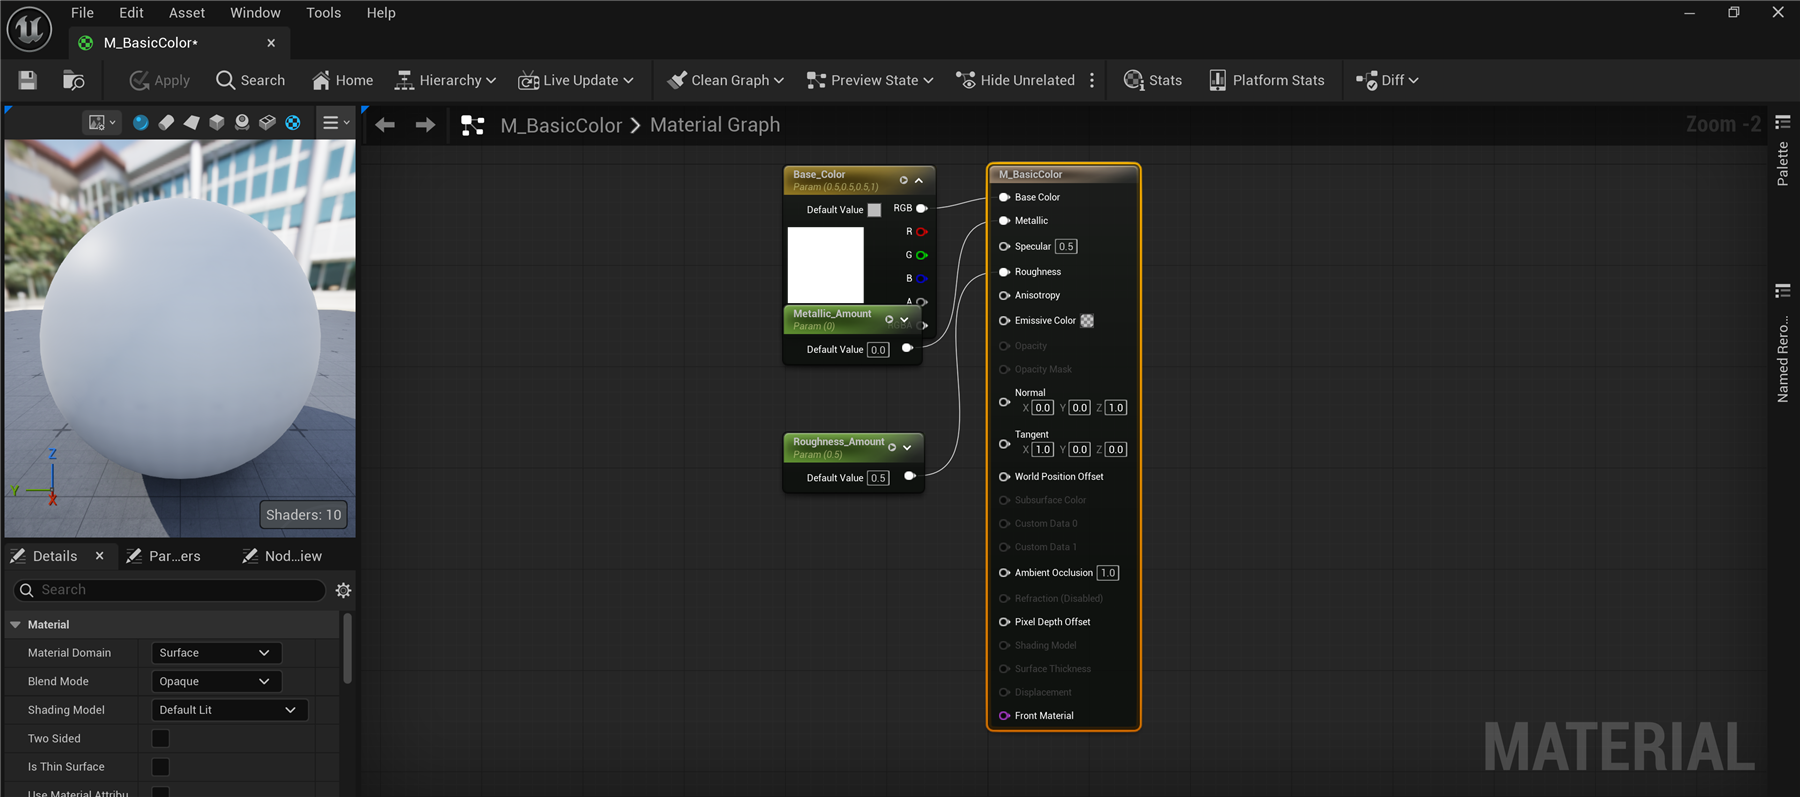Open the Clean Graph dropdown
1800x797 pixels.
pyautogui.click(x=726, y=80)
